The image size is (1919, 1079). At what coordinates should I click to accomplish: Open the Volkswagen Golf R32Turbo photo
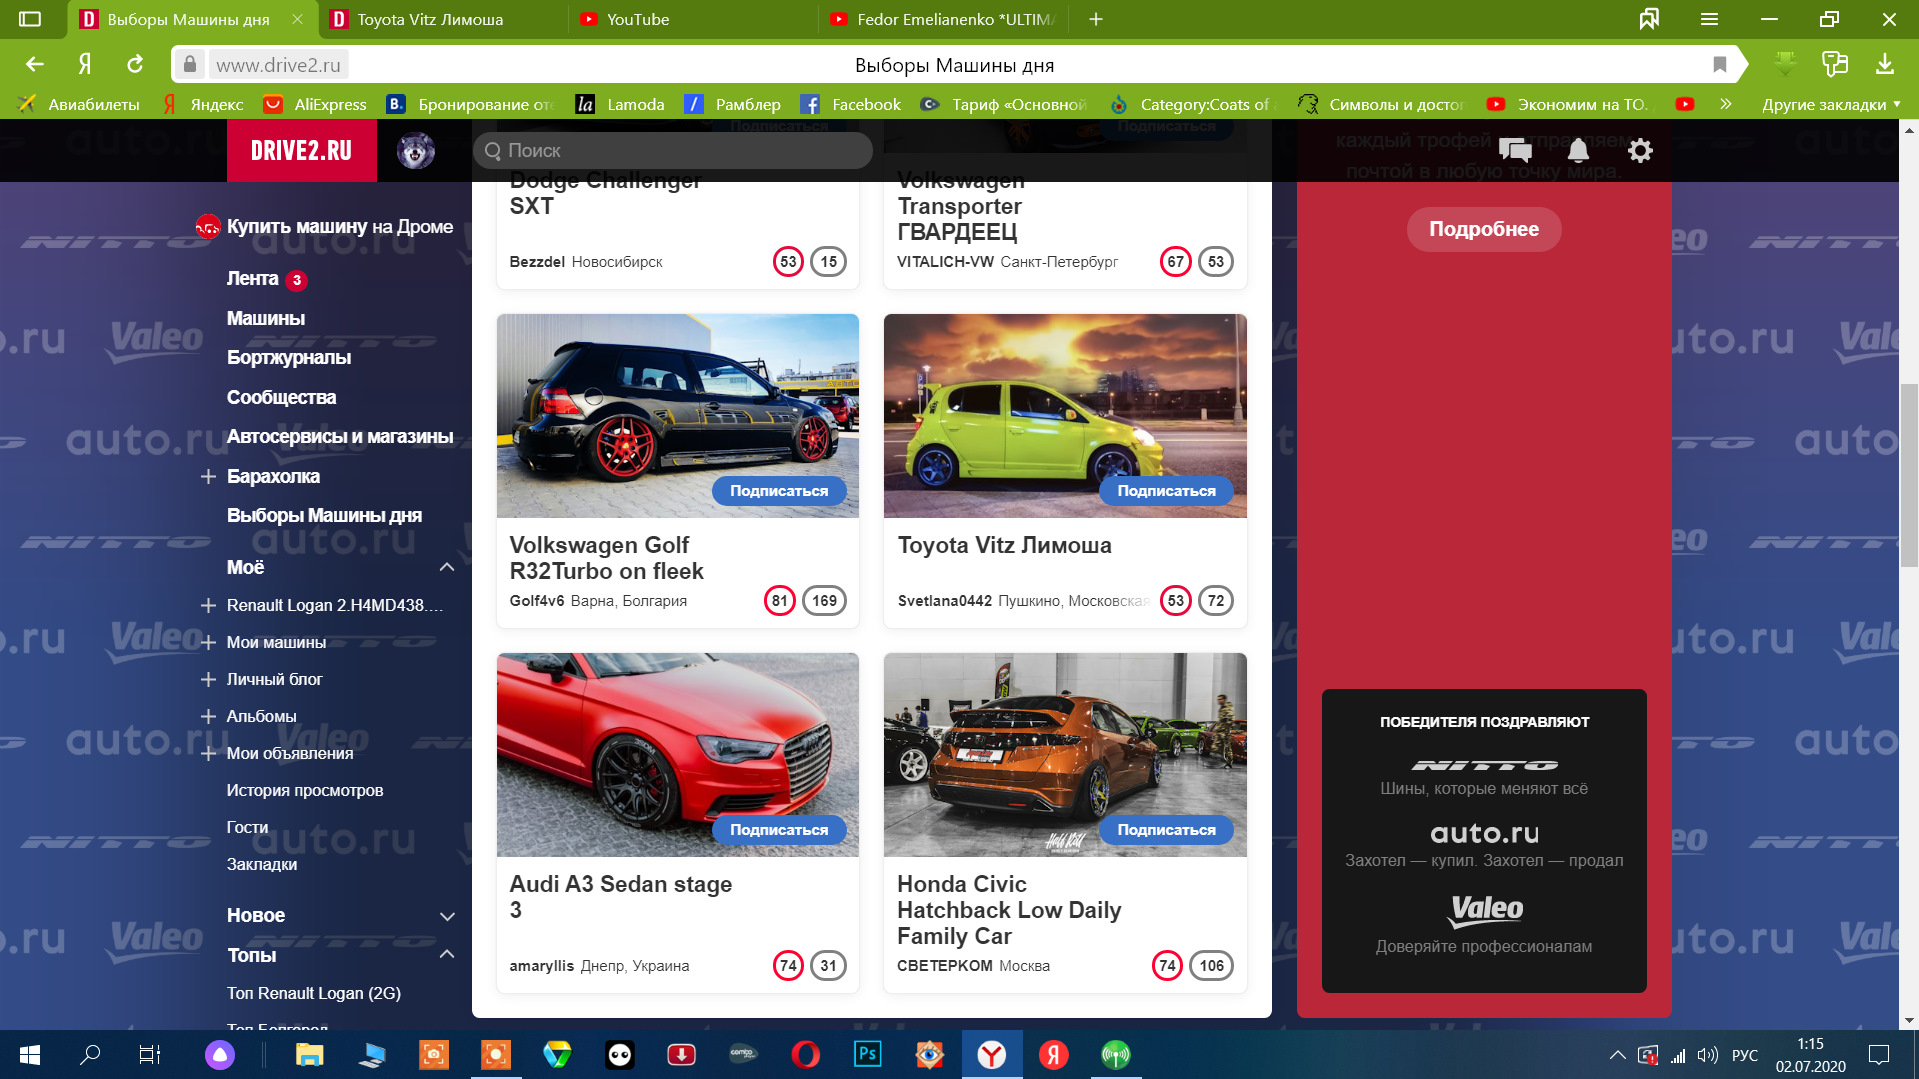click(x=678, y=416)
